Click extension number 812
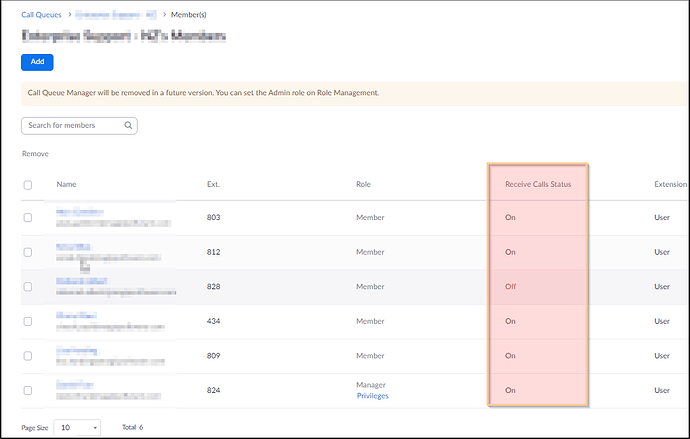The image size is (690, 439). click(213, 252)
